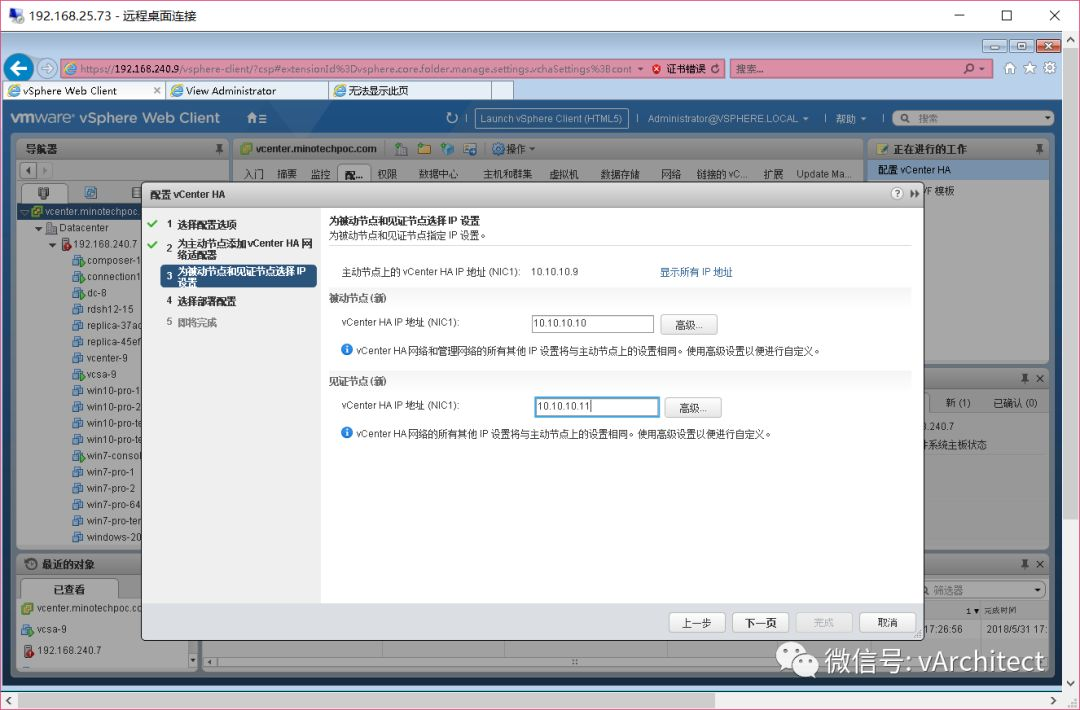Image resolution: width=1080 pixels, height=710 pixels.
Task: Click the fourth toolbar icon before the actions gear
Action: (x=470, y=149)
